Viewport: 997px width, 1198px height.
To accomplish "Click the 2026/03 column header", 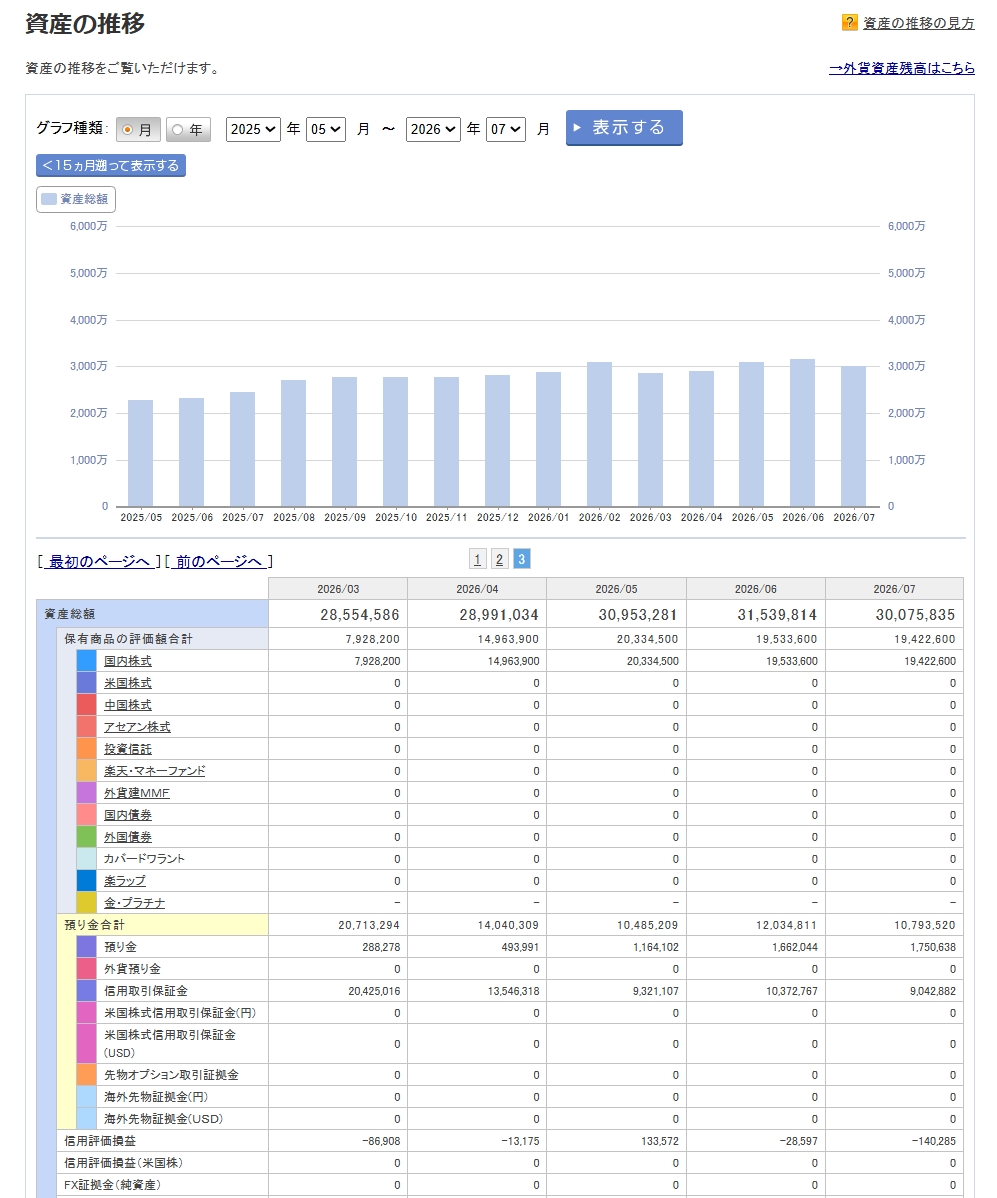I will 338,589.
